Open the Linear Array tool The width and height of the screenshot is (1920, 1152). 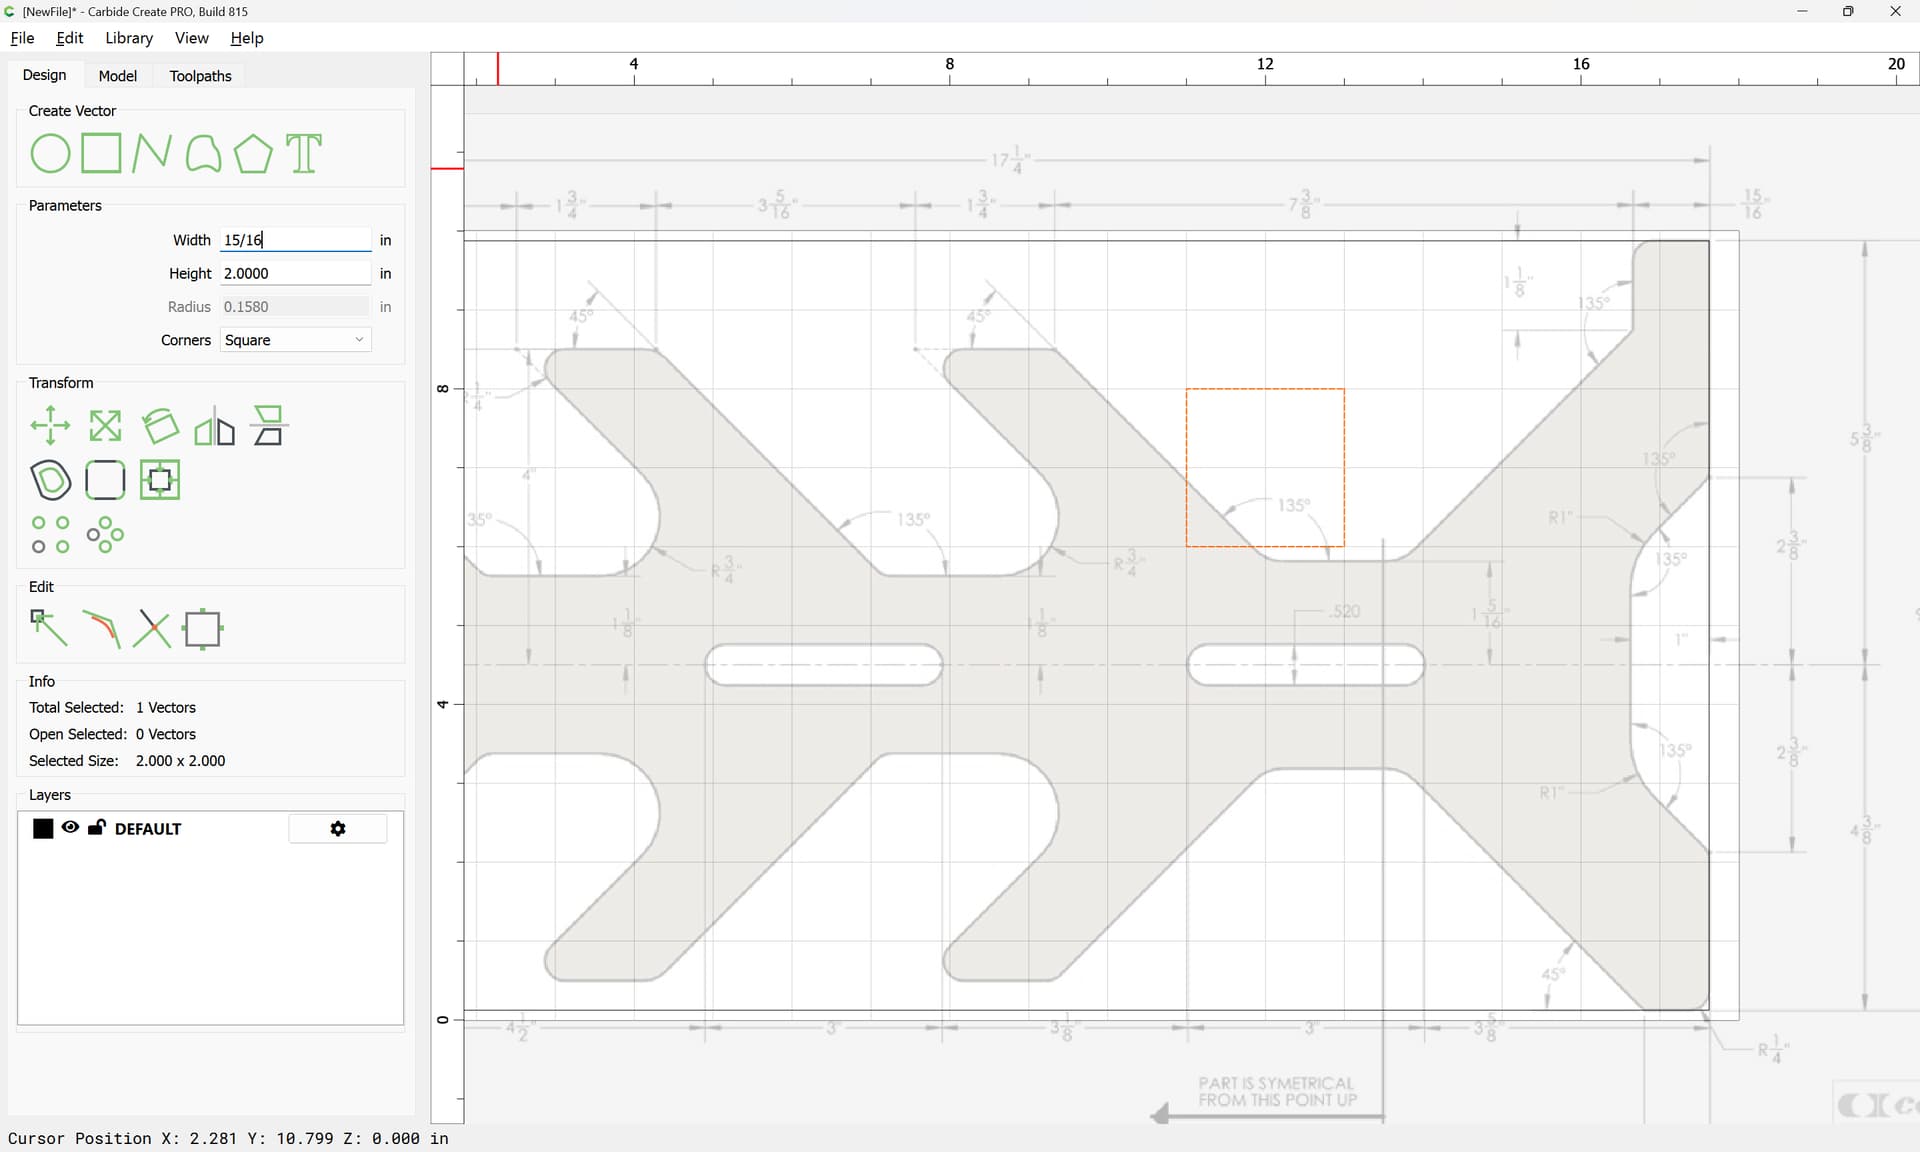click(50, 535)
